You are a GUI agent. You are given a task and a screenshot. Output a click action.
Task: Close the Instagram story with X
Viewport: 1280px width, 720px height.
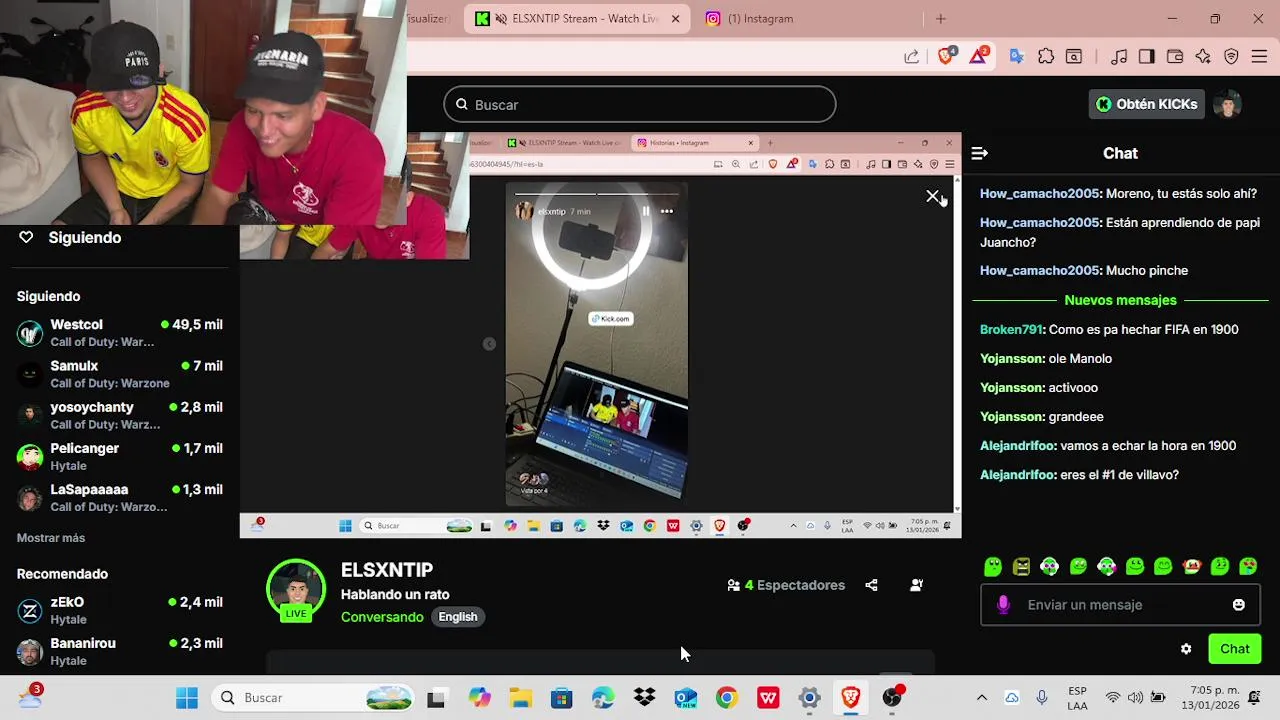click(x=933, y=197)
